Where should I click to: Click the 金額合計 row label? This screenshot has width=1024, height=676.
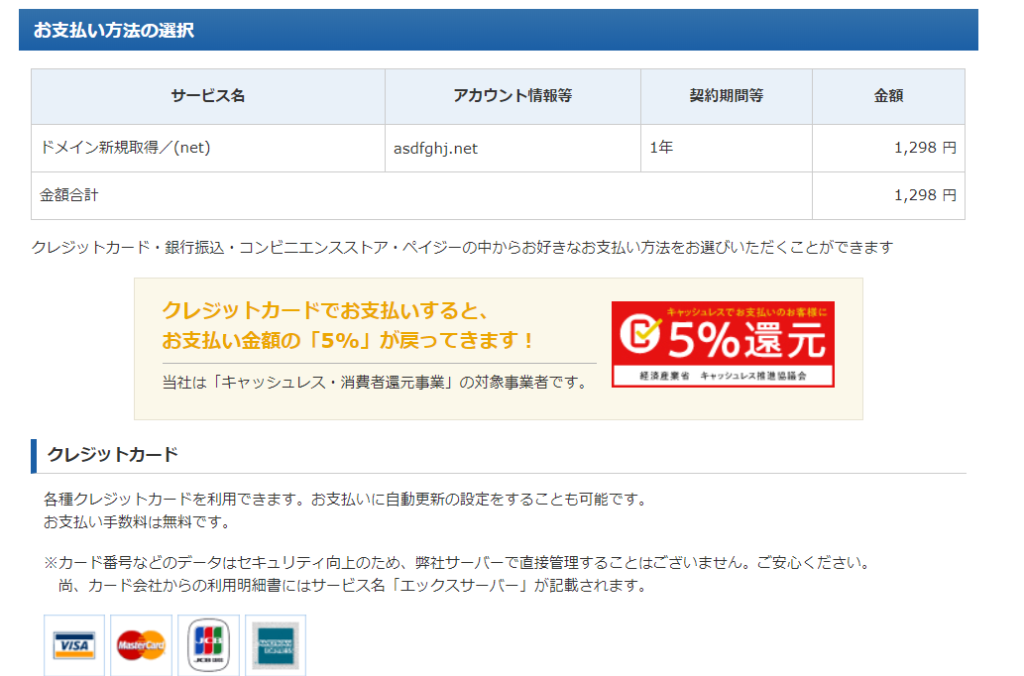(x=69, y=195)
